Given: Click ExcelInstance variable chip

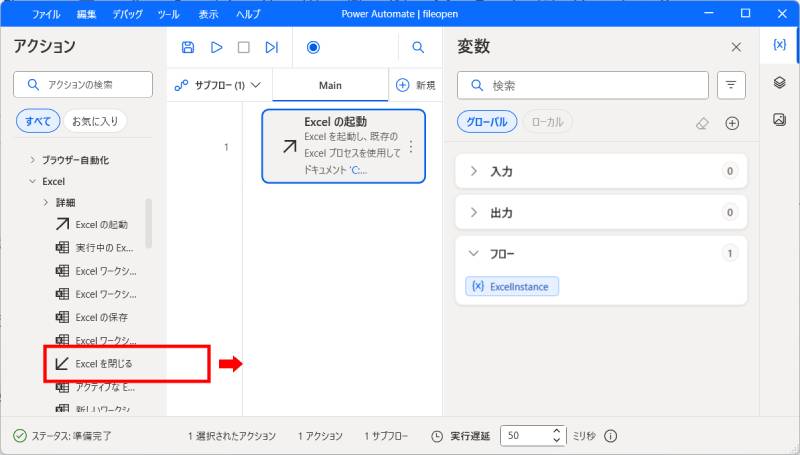Looking at the screenshot, I should 512,286.
